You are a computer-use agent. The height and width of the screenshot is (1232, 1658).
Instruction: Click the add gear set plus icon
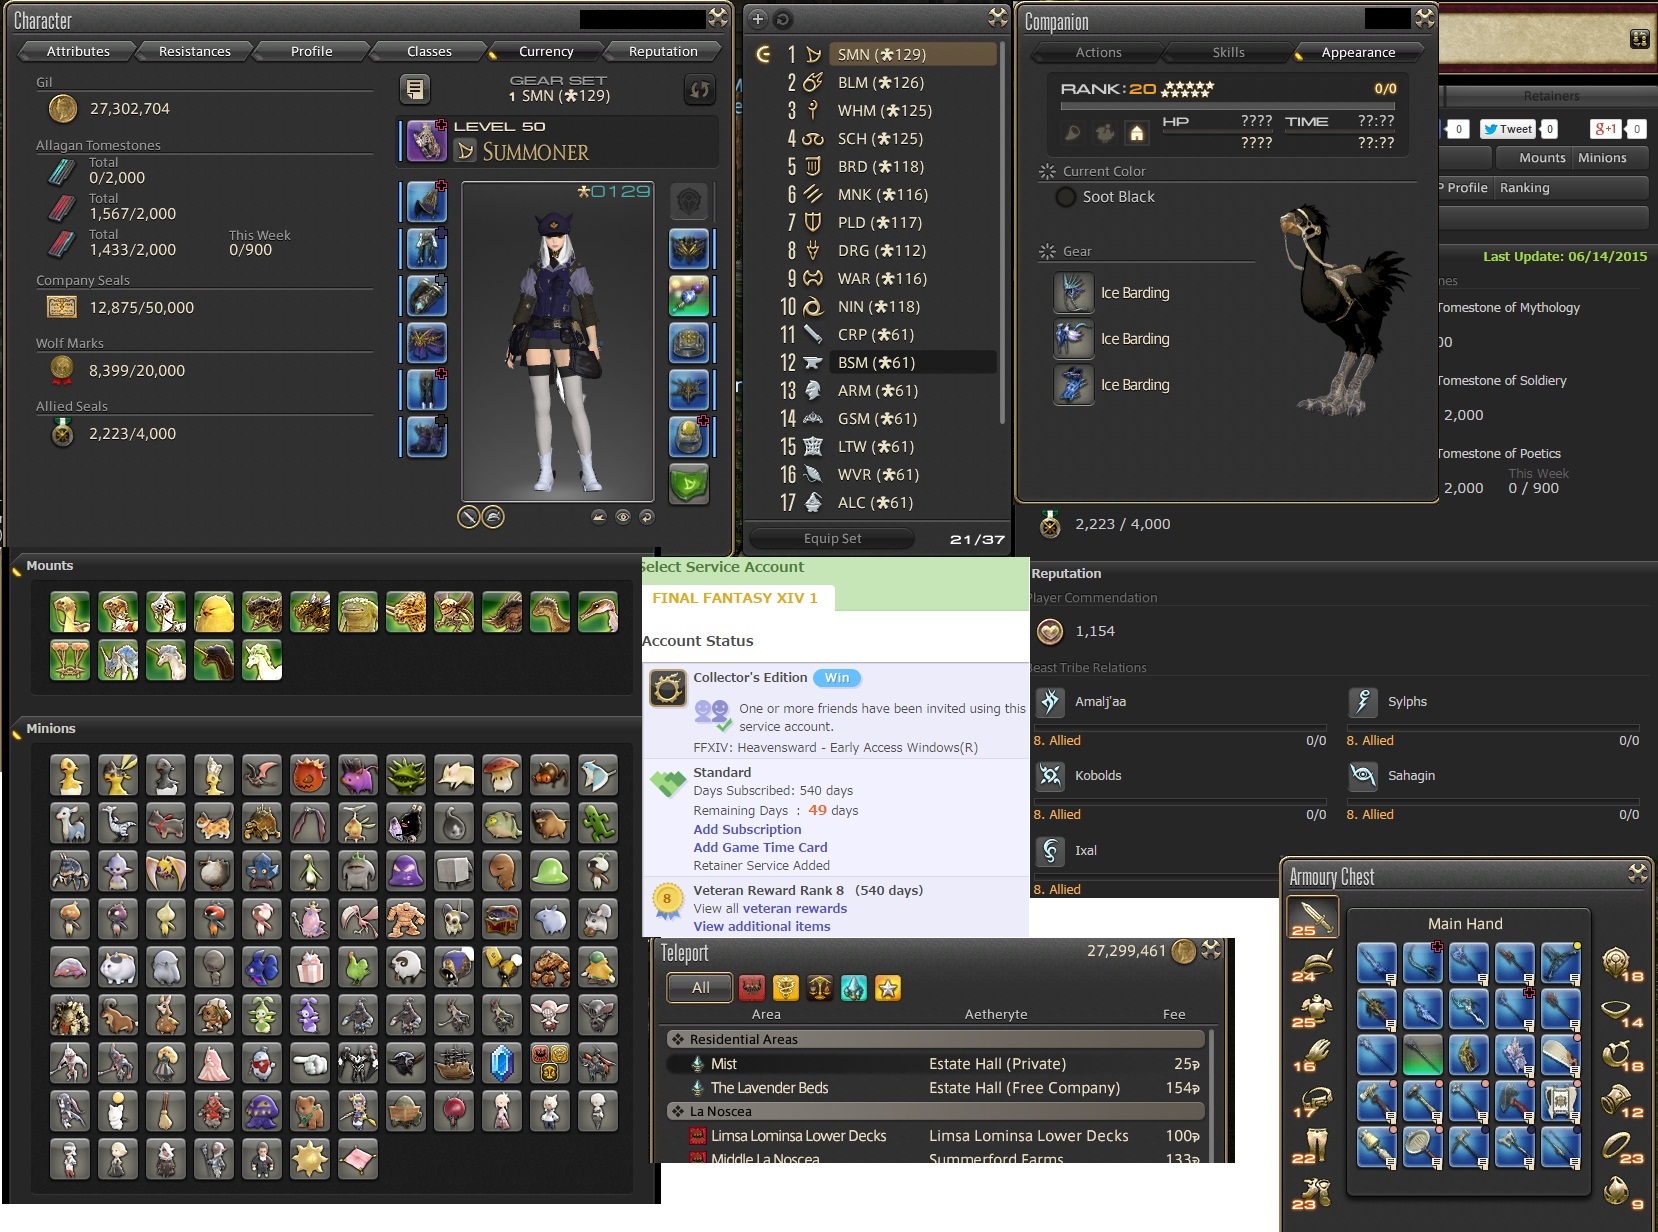[x=757, y=19]
